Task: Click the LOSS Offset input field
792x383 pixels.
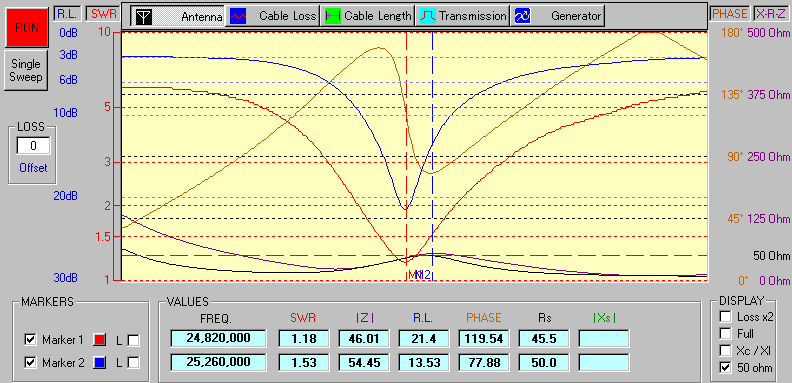Action: click(33, 146)
